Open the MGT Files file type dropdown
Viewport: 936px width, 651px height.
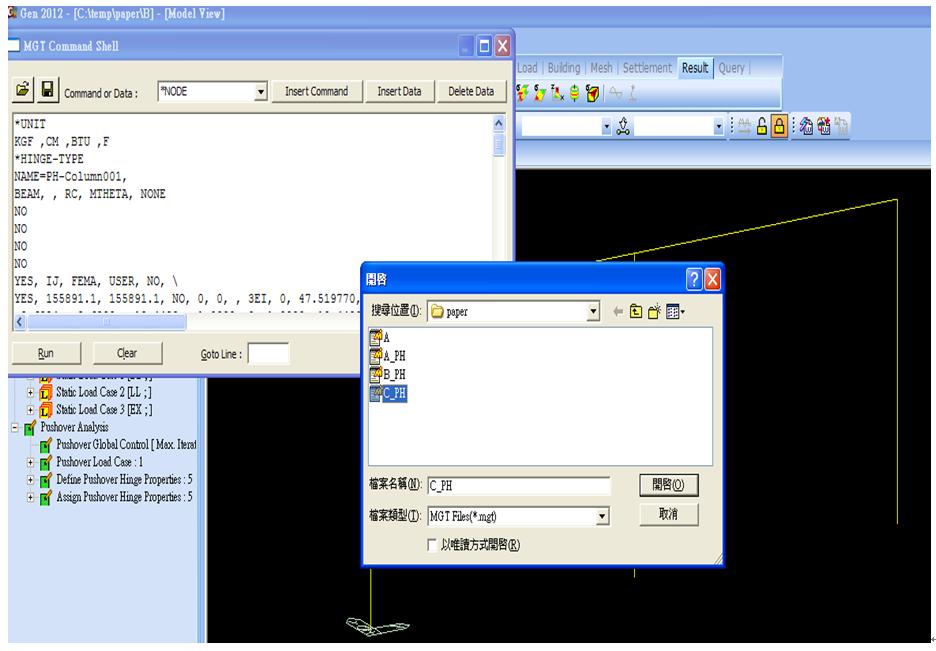pyautogui.click(x=602, y=517)
